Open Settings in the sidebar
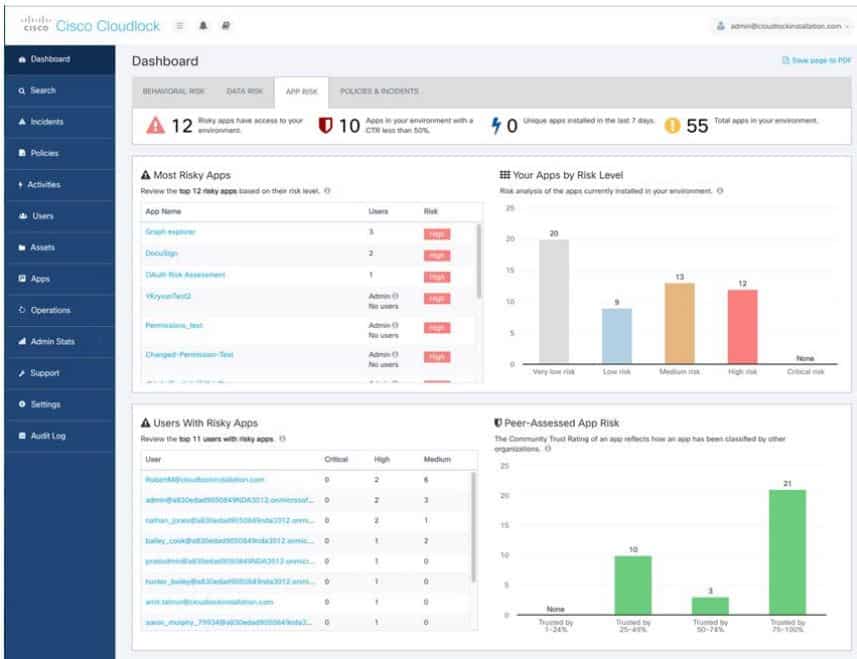Screen dimensions: 857x659 [x=60, y=404]
